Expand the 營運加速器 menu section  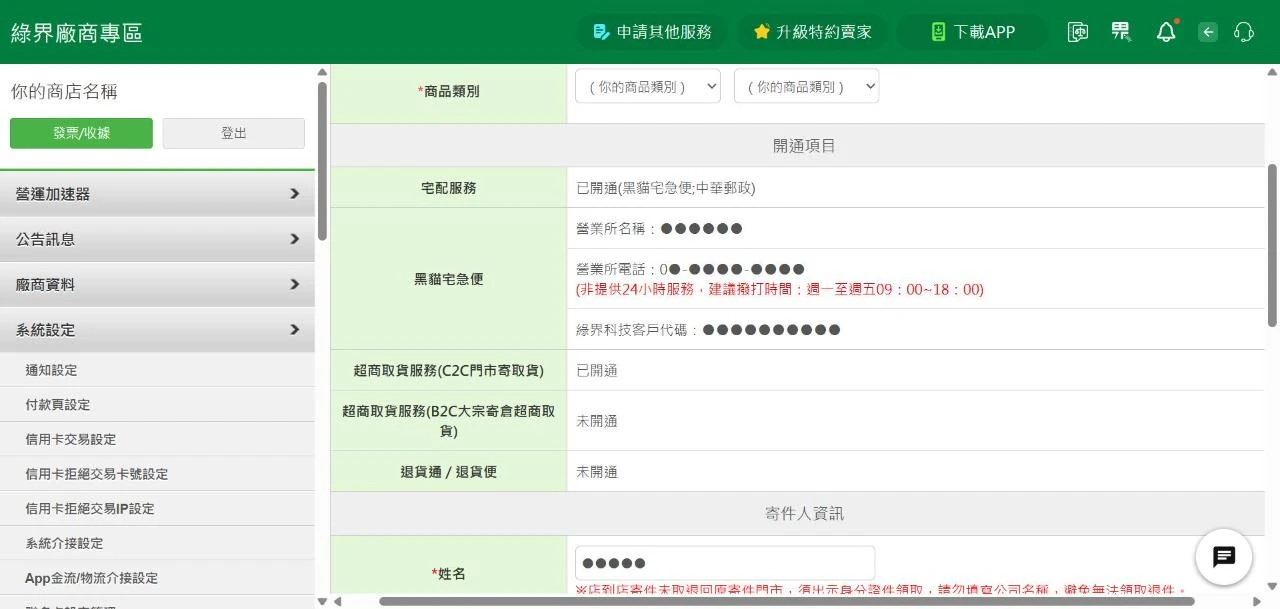pos(157,194)
